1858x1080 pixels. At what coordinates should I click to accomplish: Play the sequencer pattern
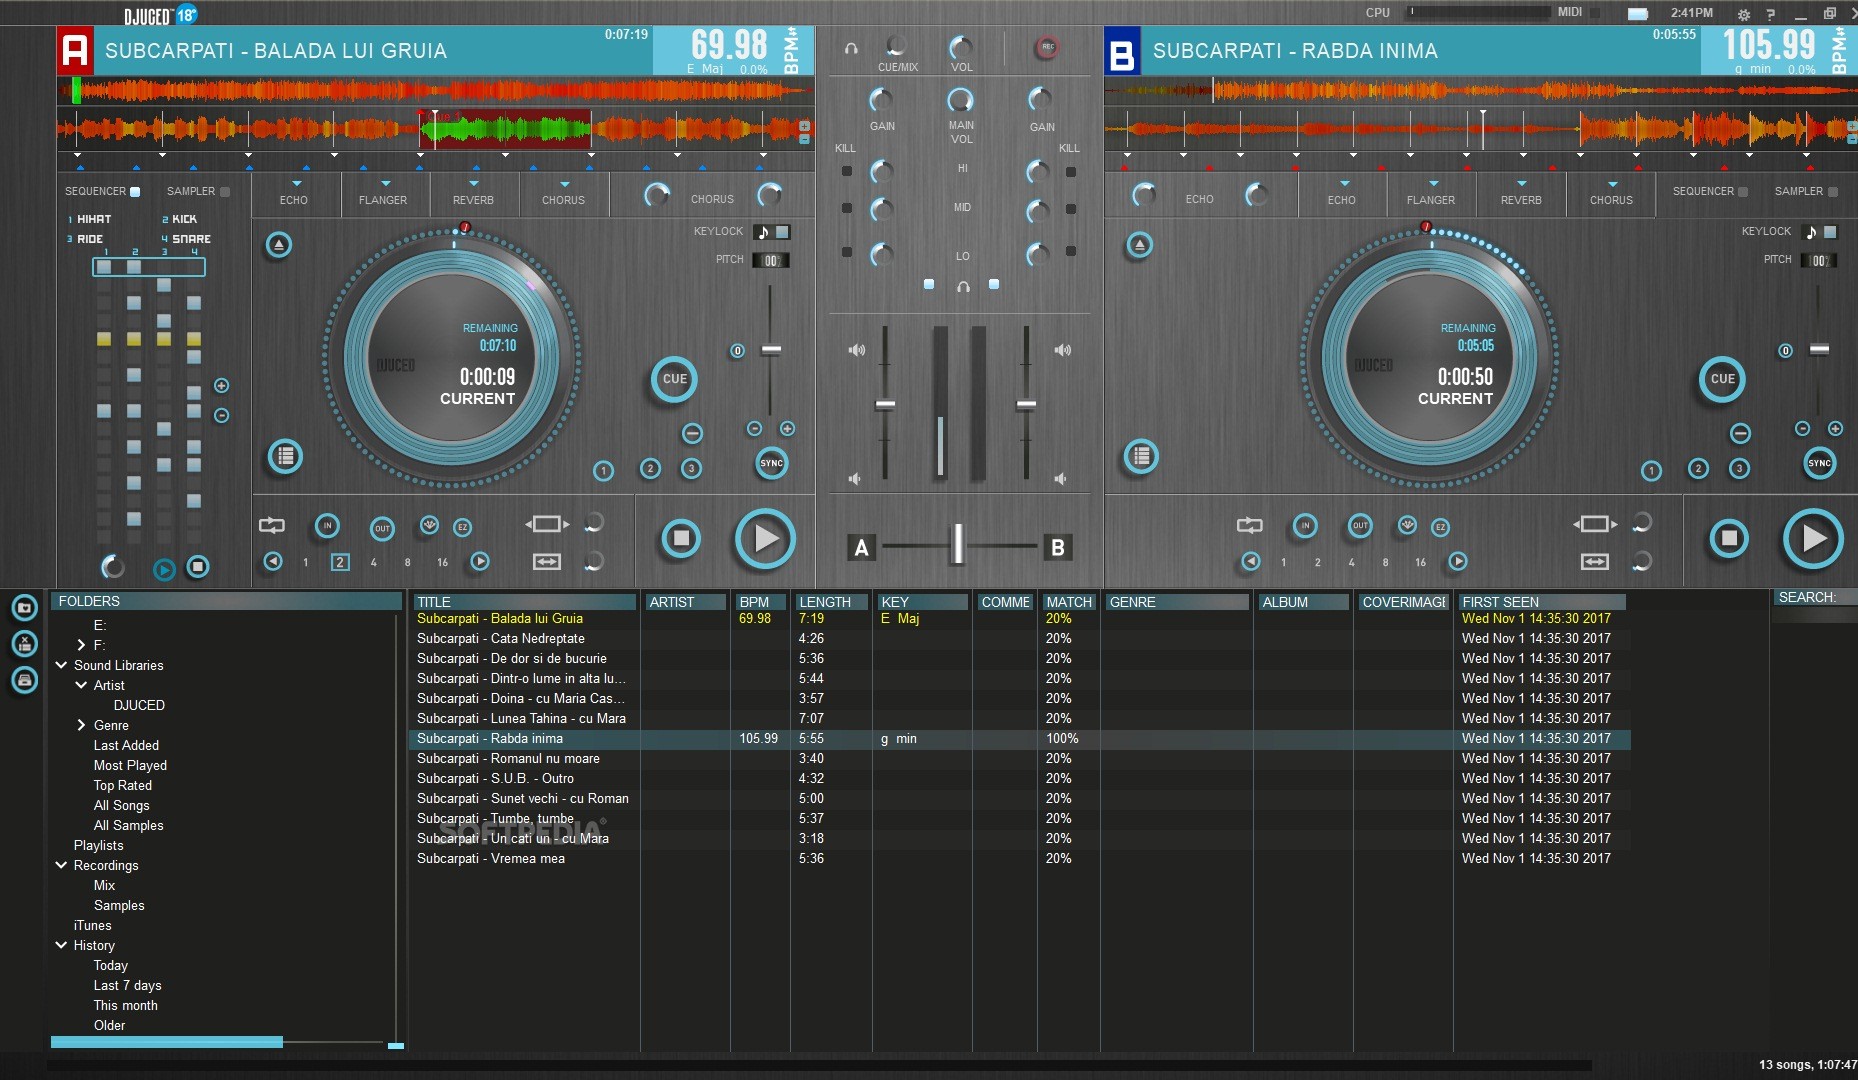164,570
